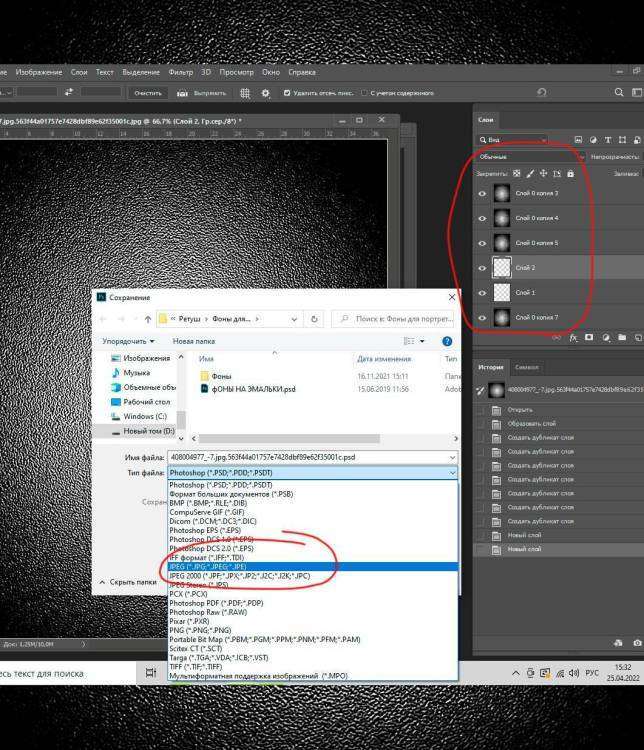The image size is (644, 750).
Task: Click the Новая папка button
Action: click(x=194, y=341)
